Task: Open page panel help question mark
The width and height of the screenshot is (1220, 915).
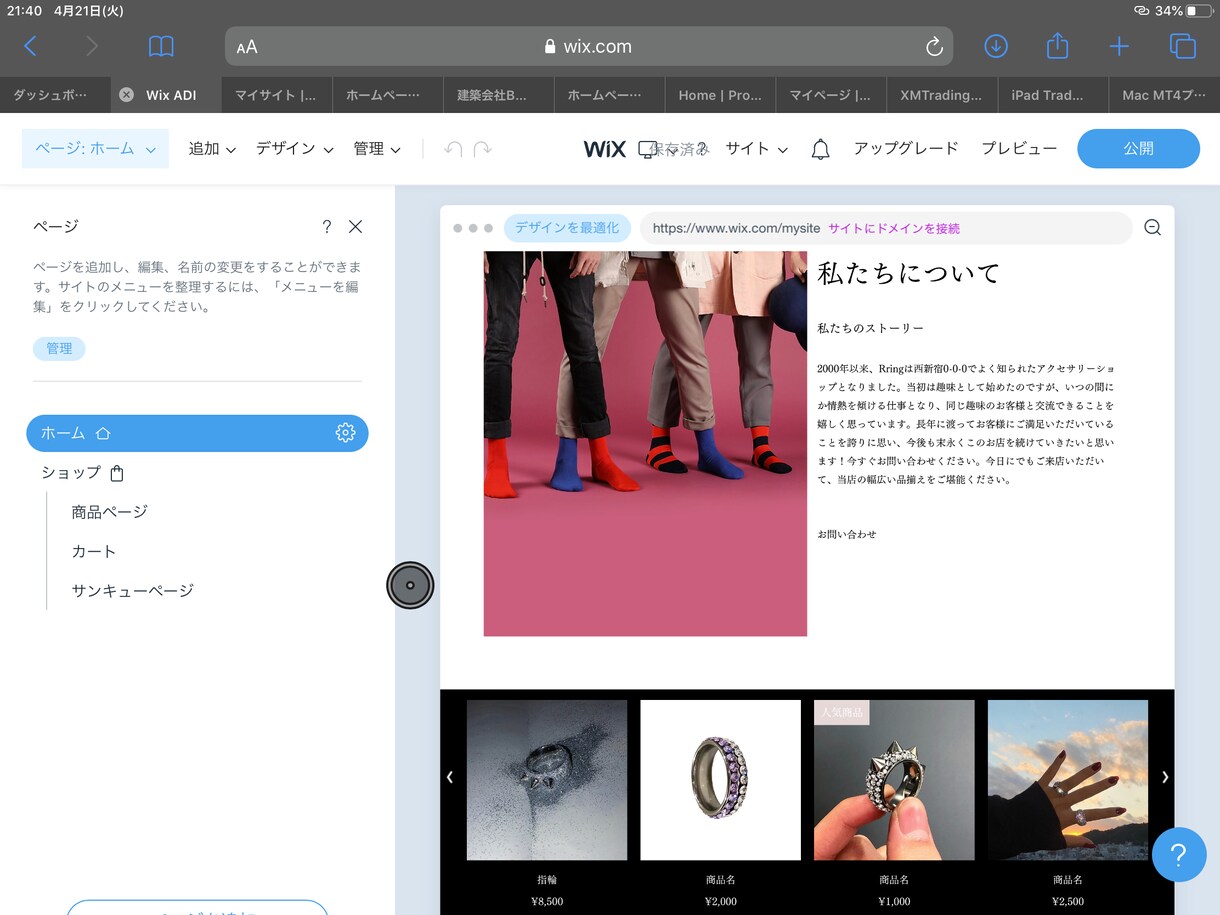Action: pos(326,227)
